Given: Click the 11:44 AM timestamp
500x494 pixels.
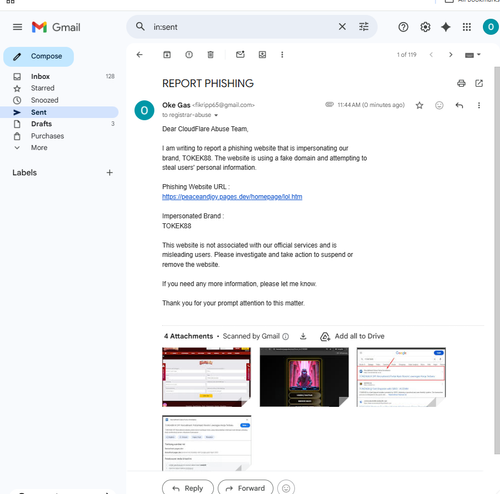Looking at the screenshot, I should point(371,105).
